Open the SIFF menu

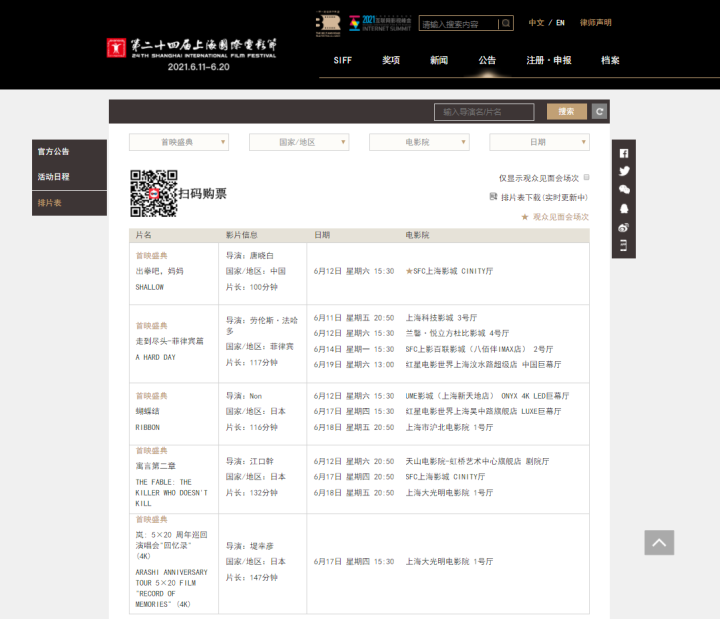click(343, 60)
